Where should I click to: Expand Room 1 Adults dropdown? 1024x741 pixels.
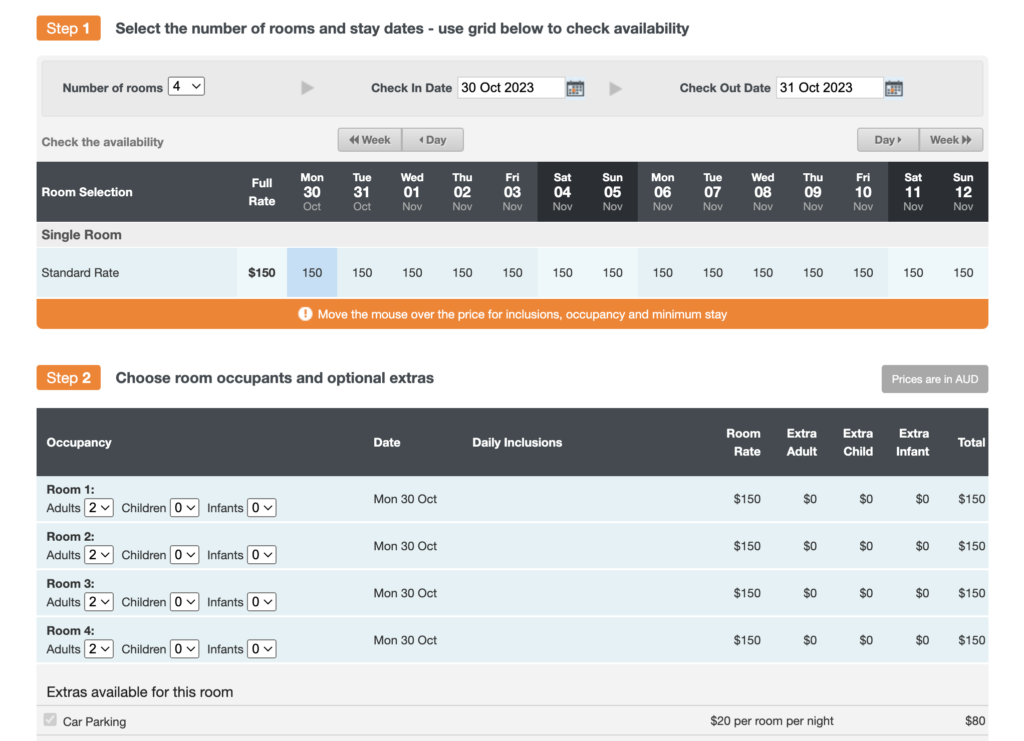tap(99, 508)
